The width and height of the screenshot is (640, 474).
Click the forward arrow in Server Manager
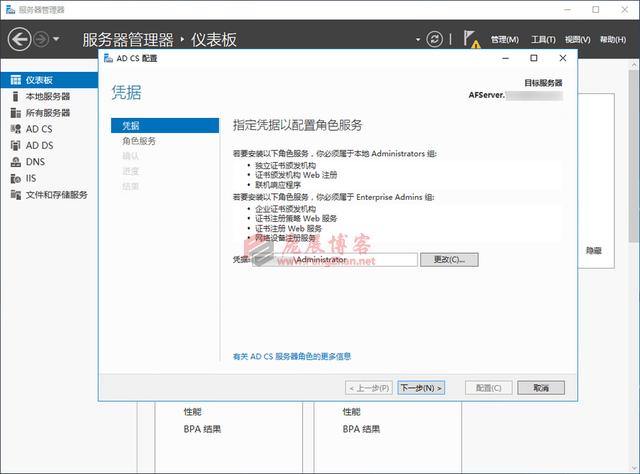pyautogui.click(x=41, y=39)
